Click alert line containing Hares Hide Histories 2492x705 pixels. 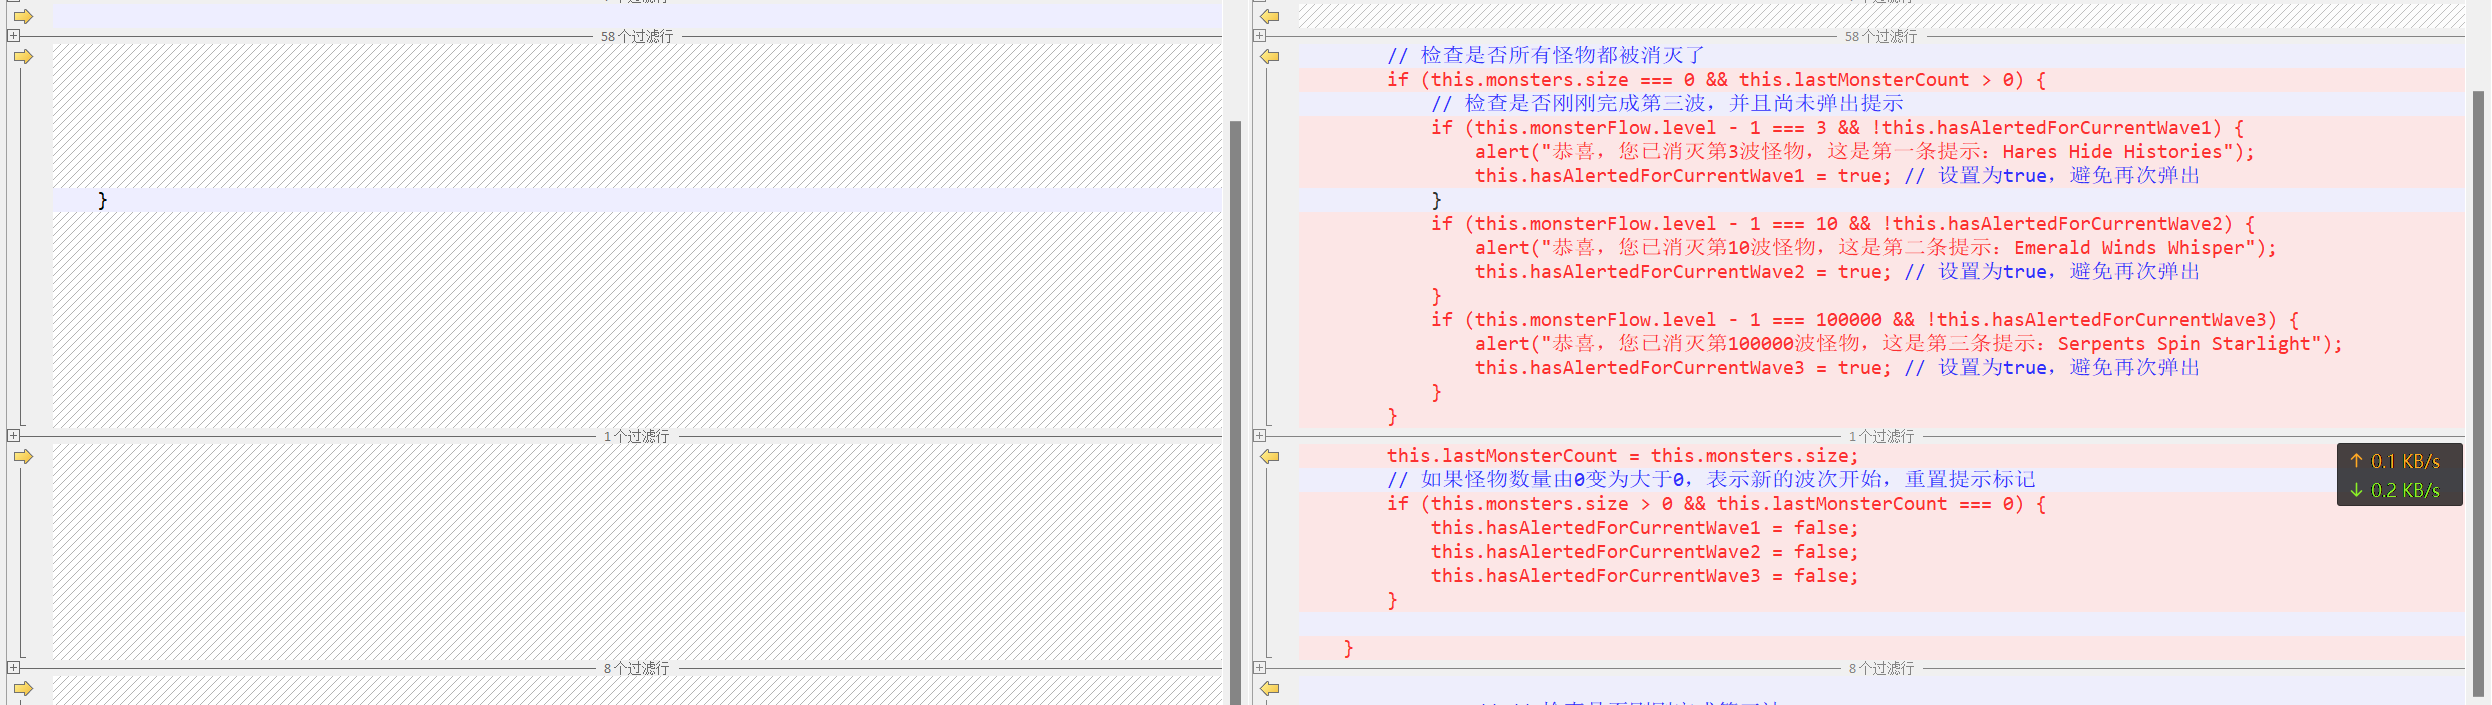[1865, 152]
